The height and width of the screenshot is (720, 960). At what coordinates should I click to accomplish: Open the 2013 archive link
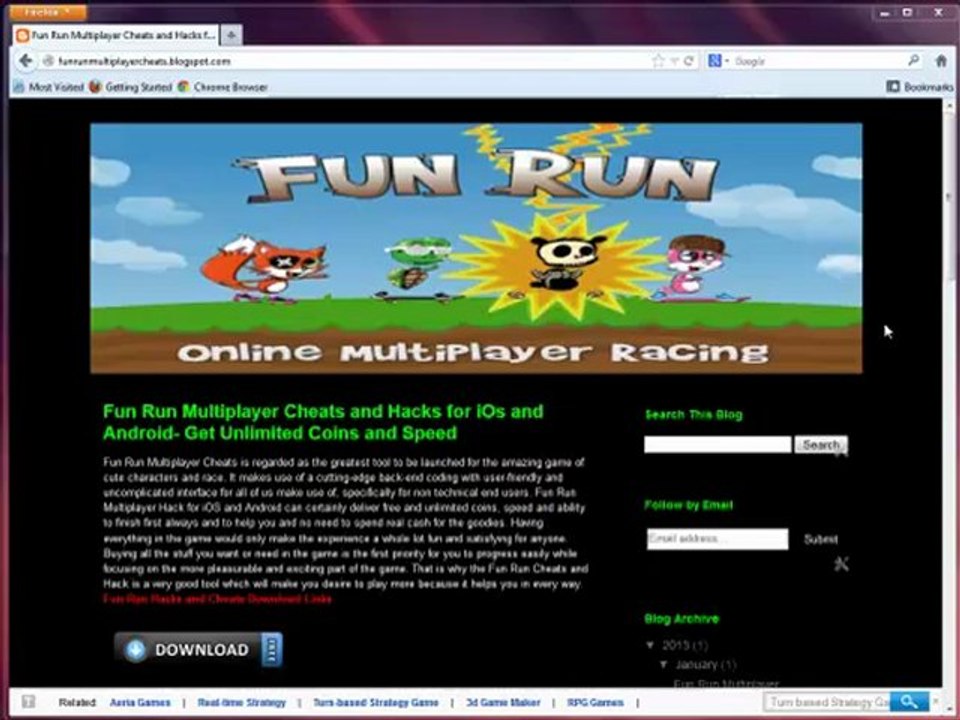(x=677, y=645)
